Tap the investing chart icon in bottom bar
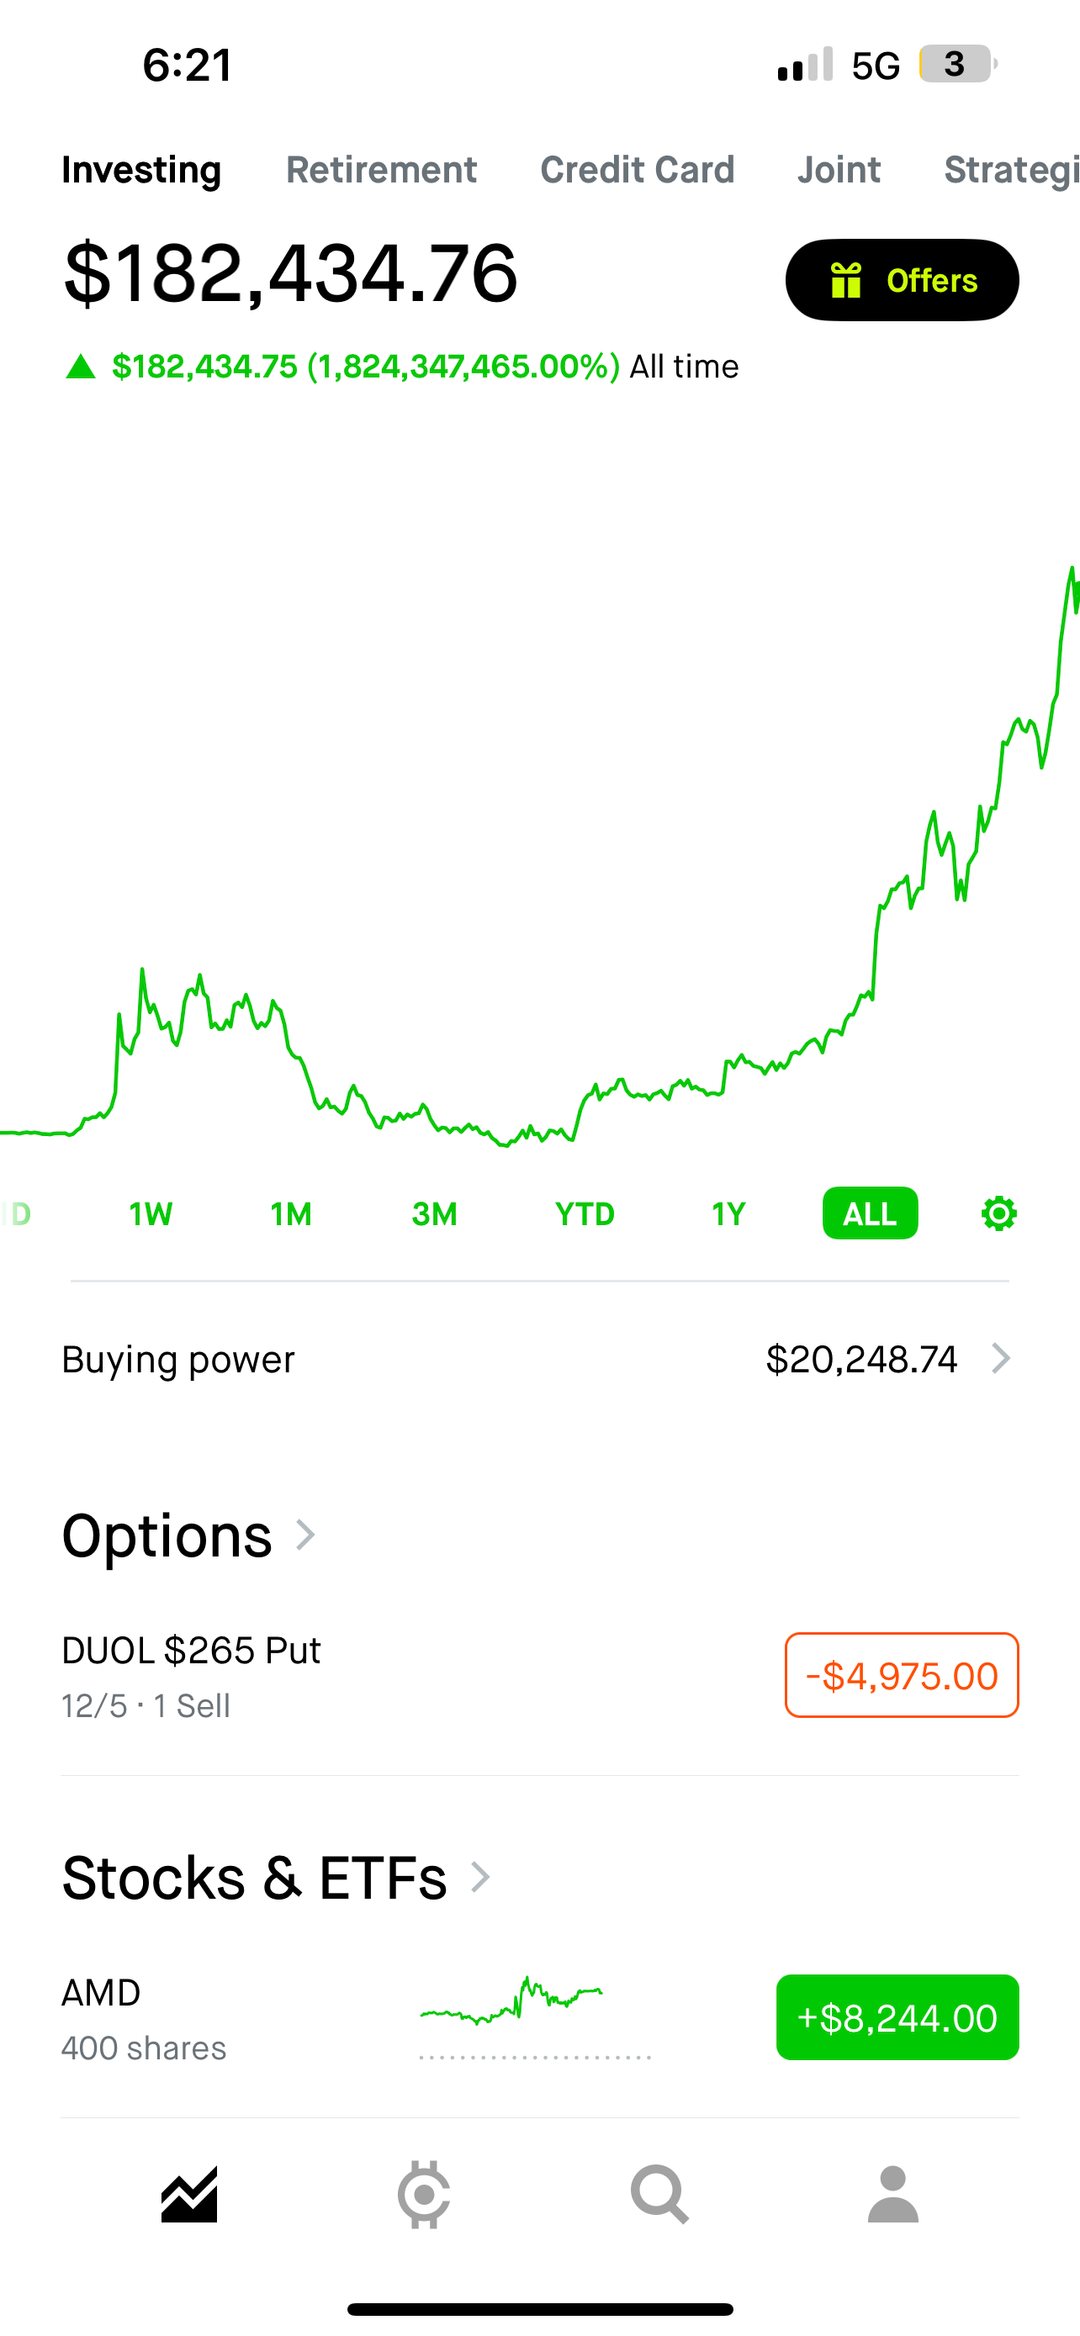1080x2336 pixels. [x=189, y=2195]
